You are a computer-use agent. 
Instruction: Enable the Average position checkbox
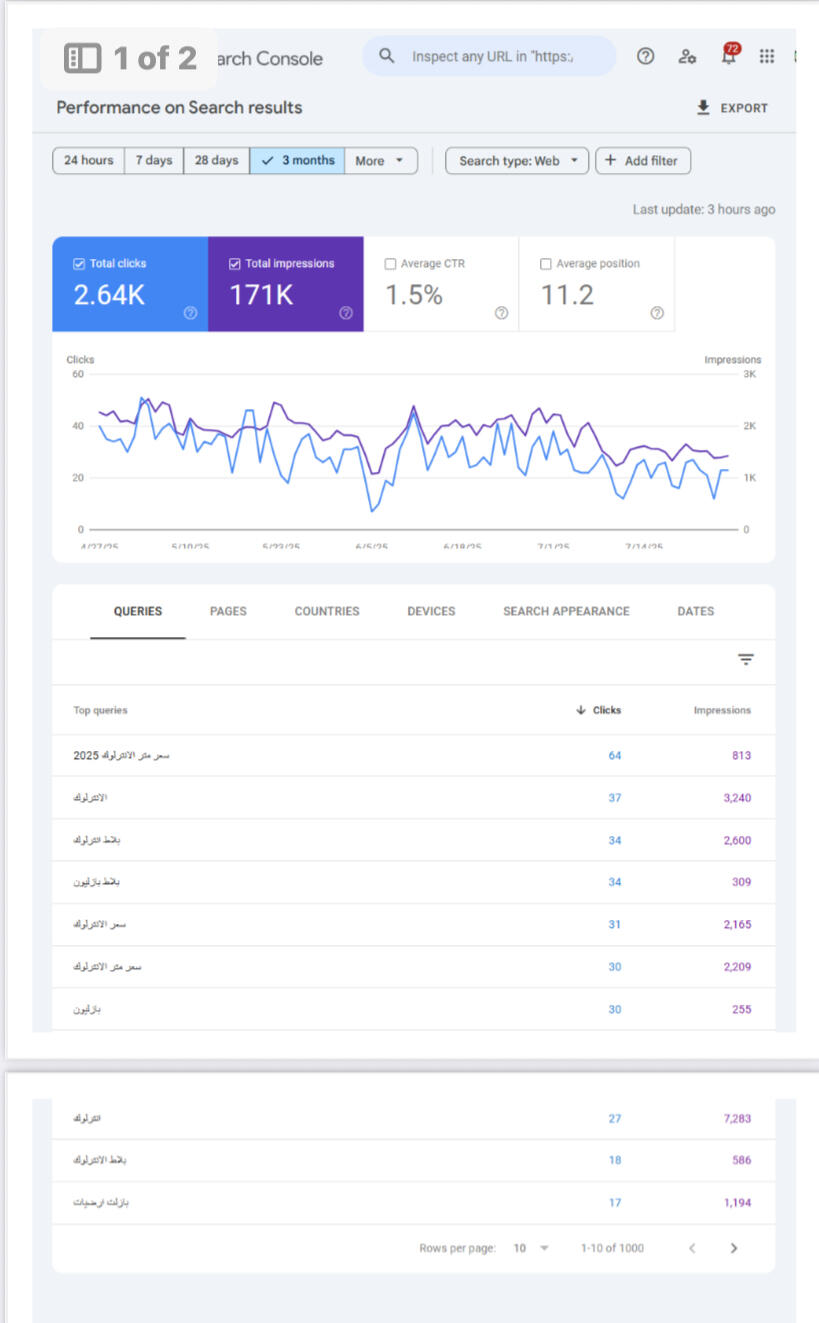coord(545,264)
